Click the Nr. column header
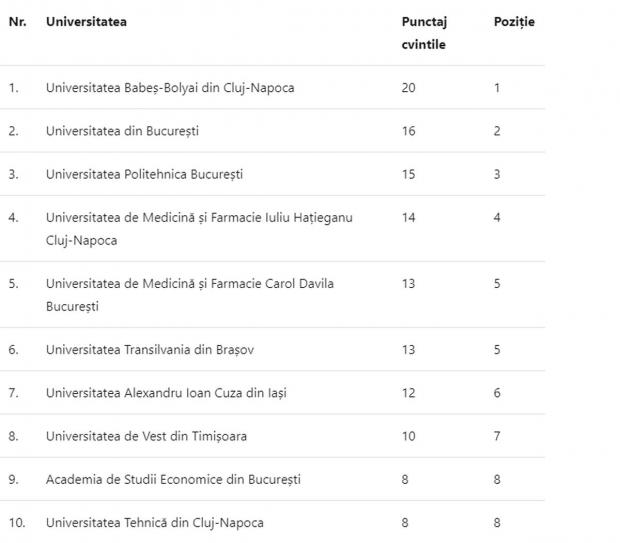 [x=17, y=22]
